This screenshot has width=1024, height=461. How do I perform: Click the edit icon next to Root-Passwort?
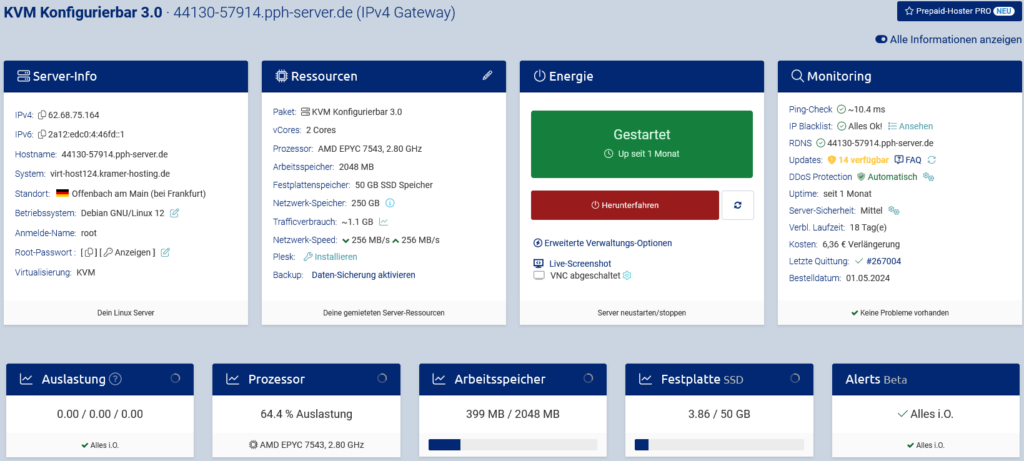(165, 252)
